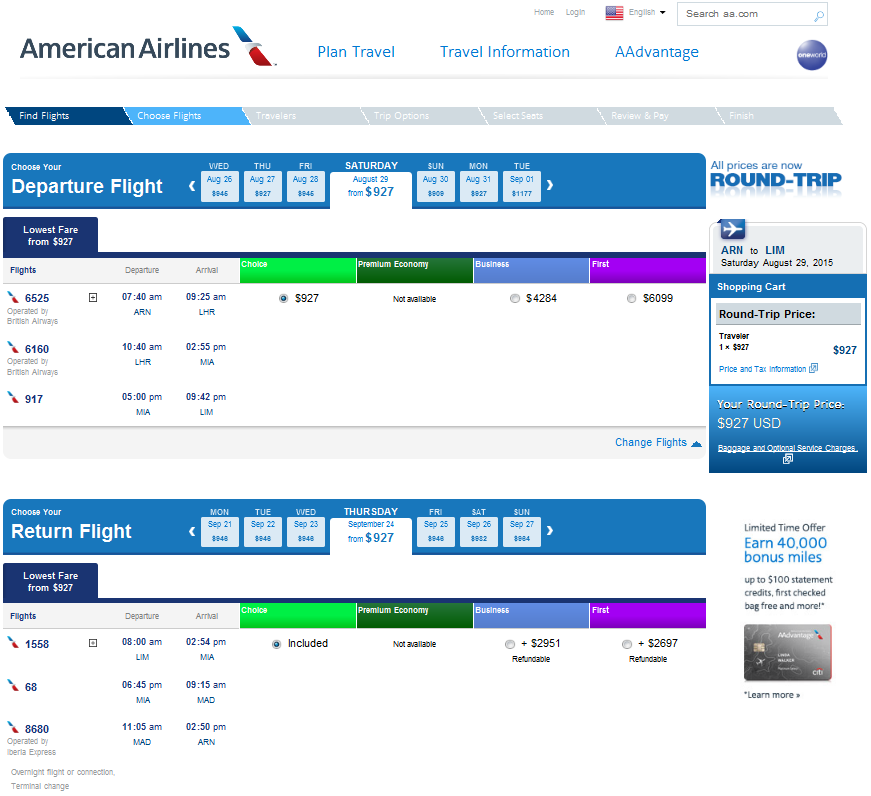Click the American Airlines logo

click(148, 47)
